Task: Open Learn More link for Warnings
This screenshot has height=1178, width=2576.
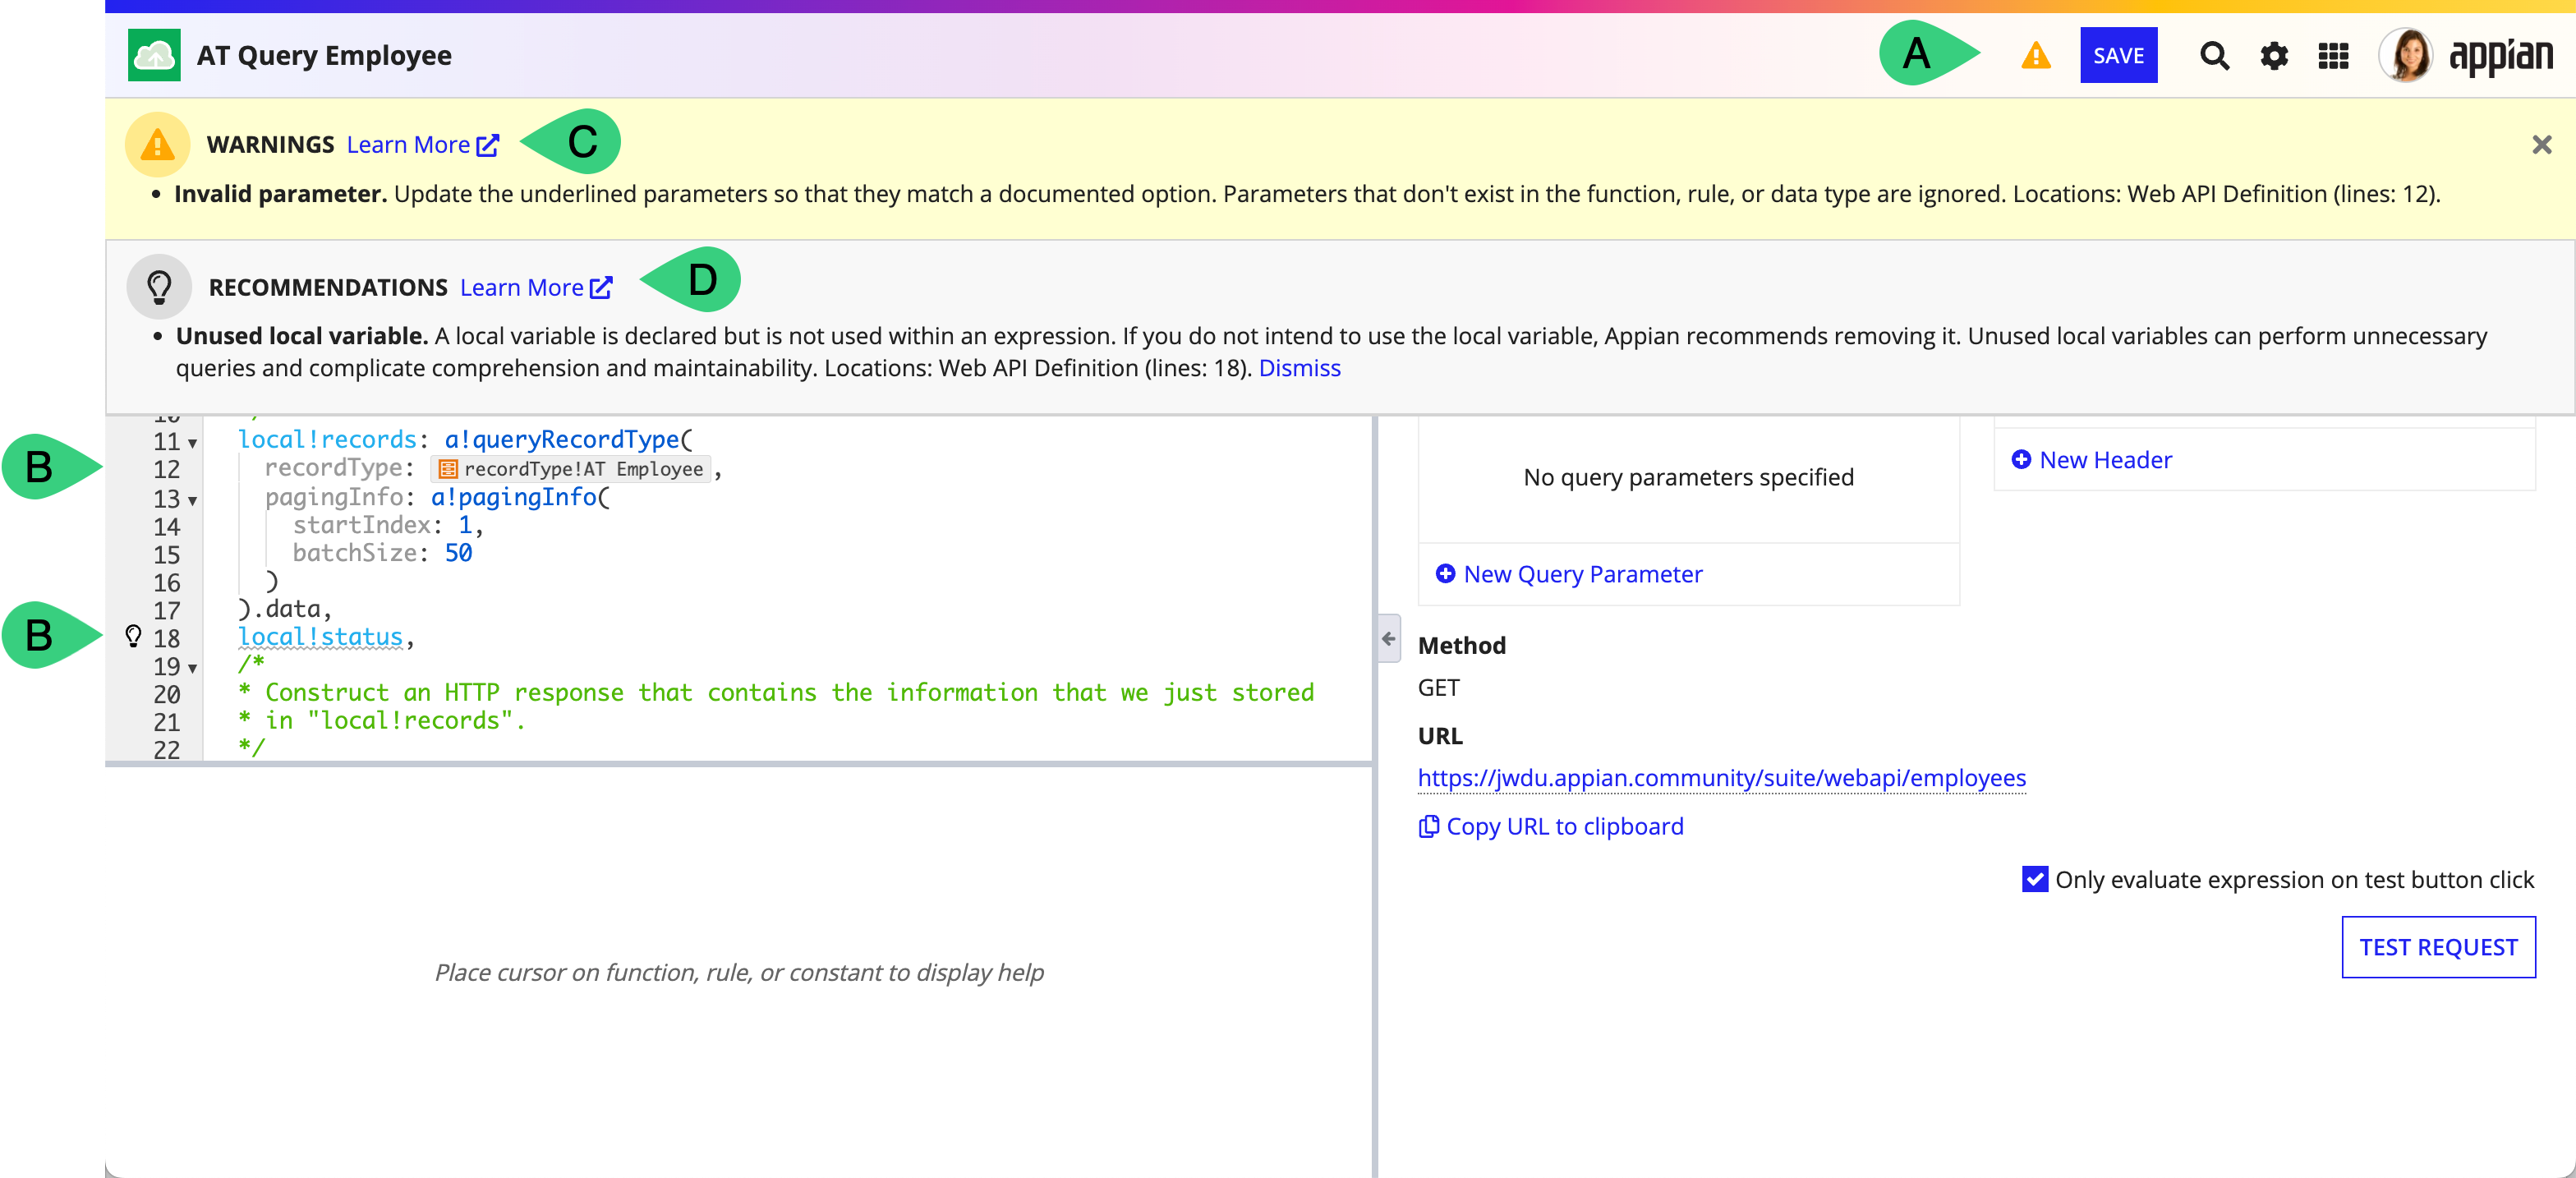Action: coord(422,145)
